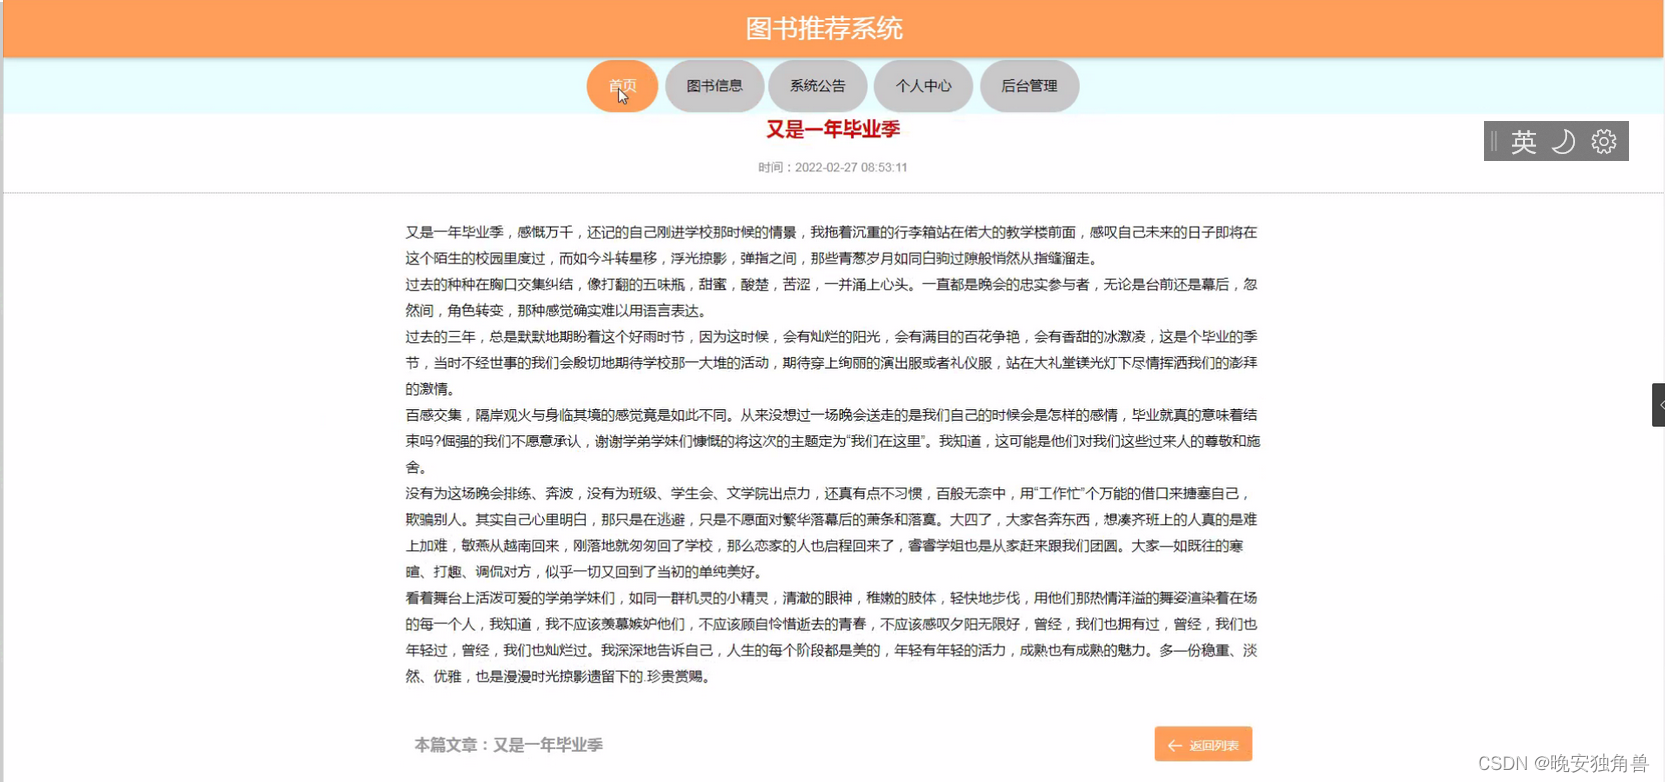The image size is (1665, 782).
Task: Open the 系统公告 tab
Action: [x=817, y=86]
